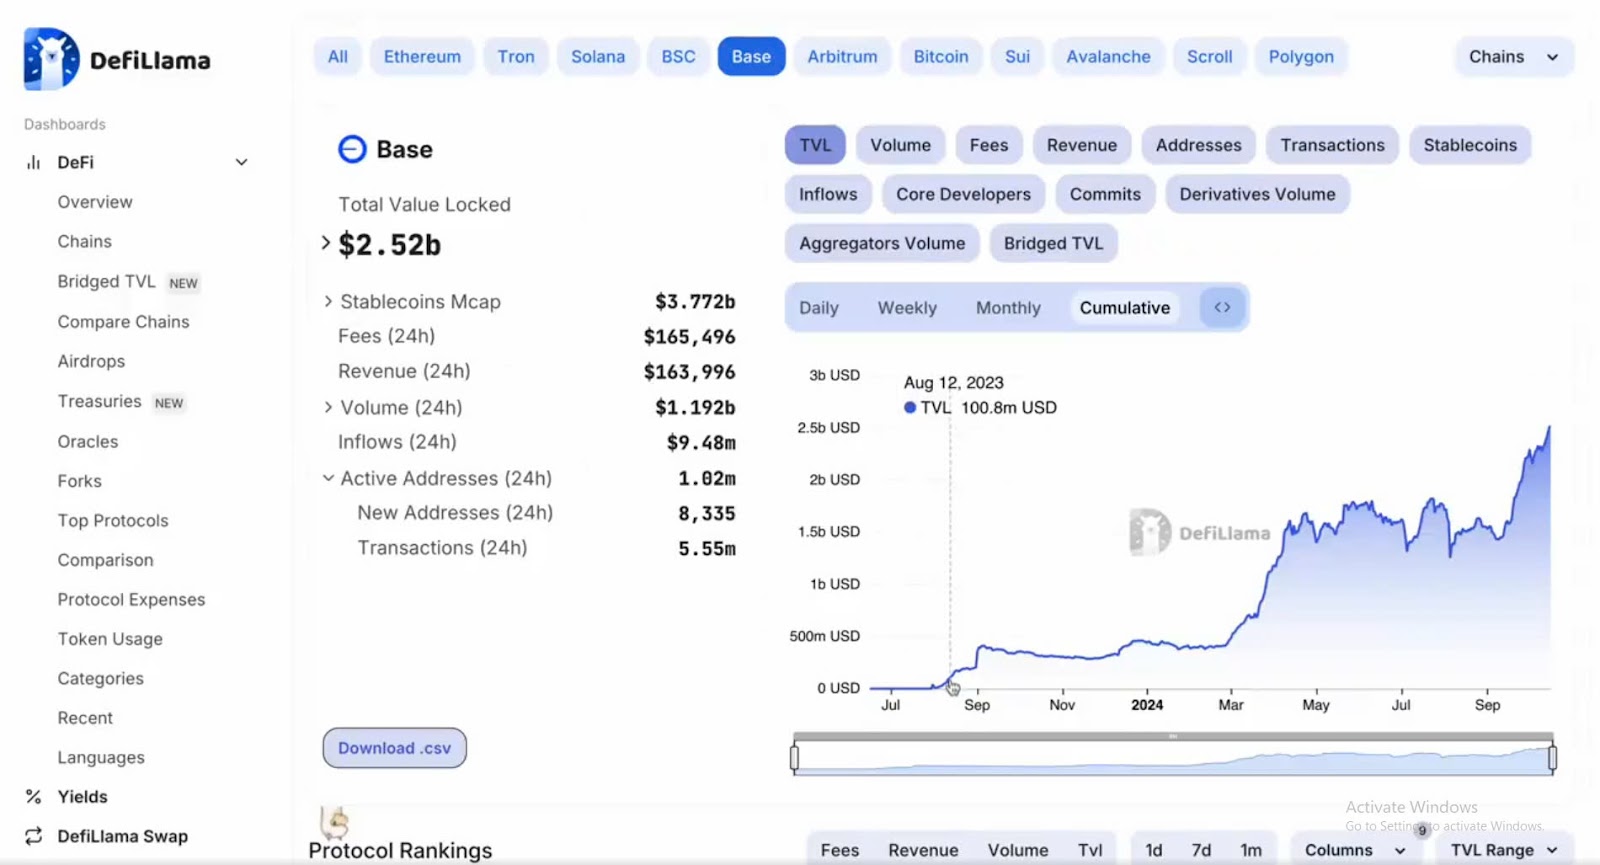This screenshot has height=865, width=1600.
Task: Switch to the BSC chain tab
Action: [678, 57]
